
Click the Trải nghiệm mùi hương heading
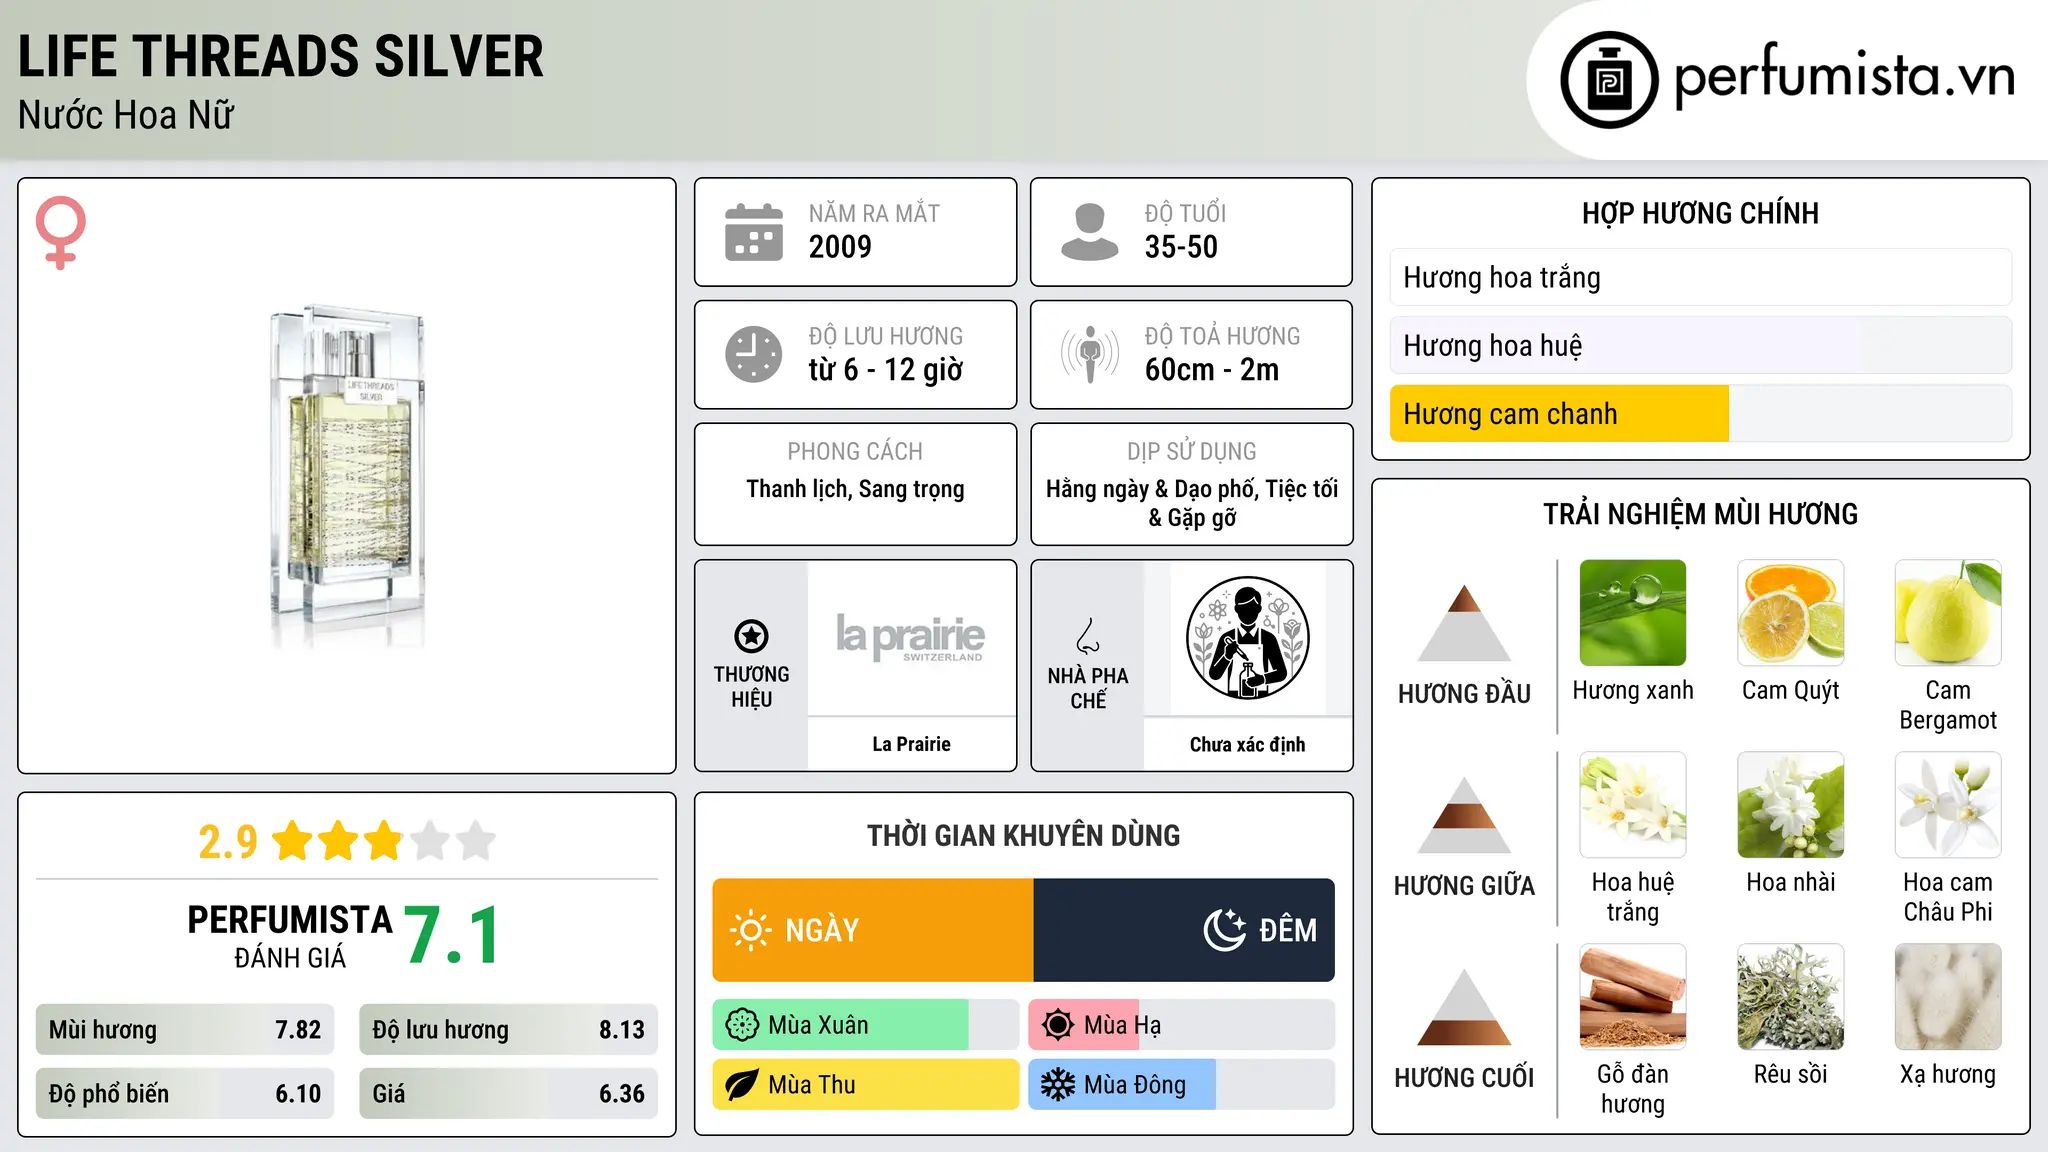(1700, 514)
